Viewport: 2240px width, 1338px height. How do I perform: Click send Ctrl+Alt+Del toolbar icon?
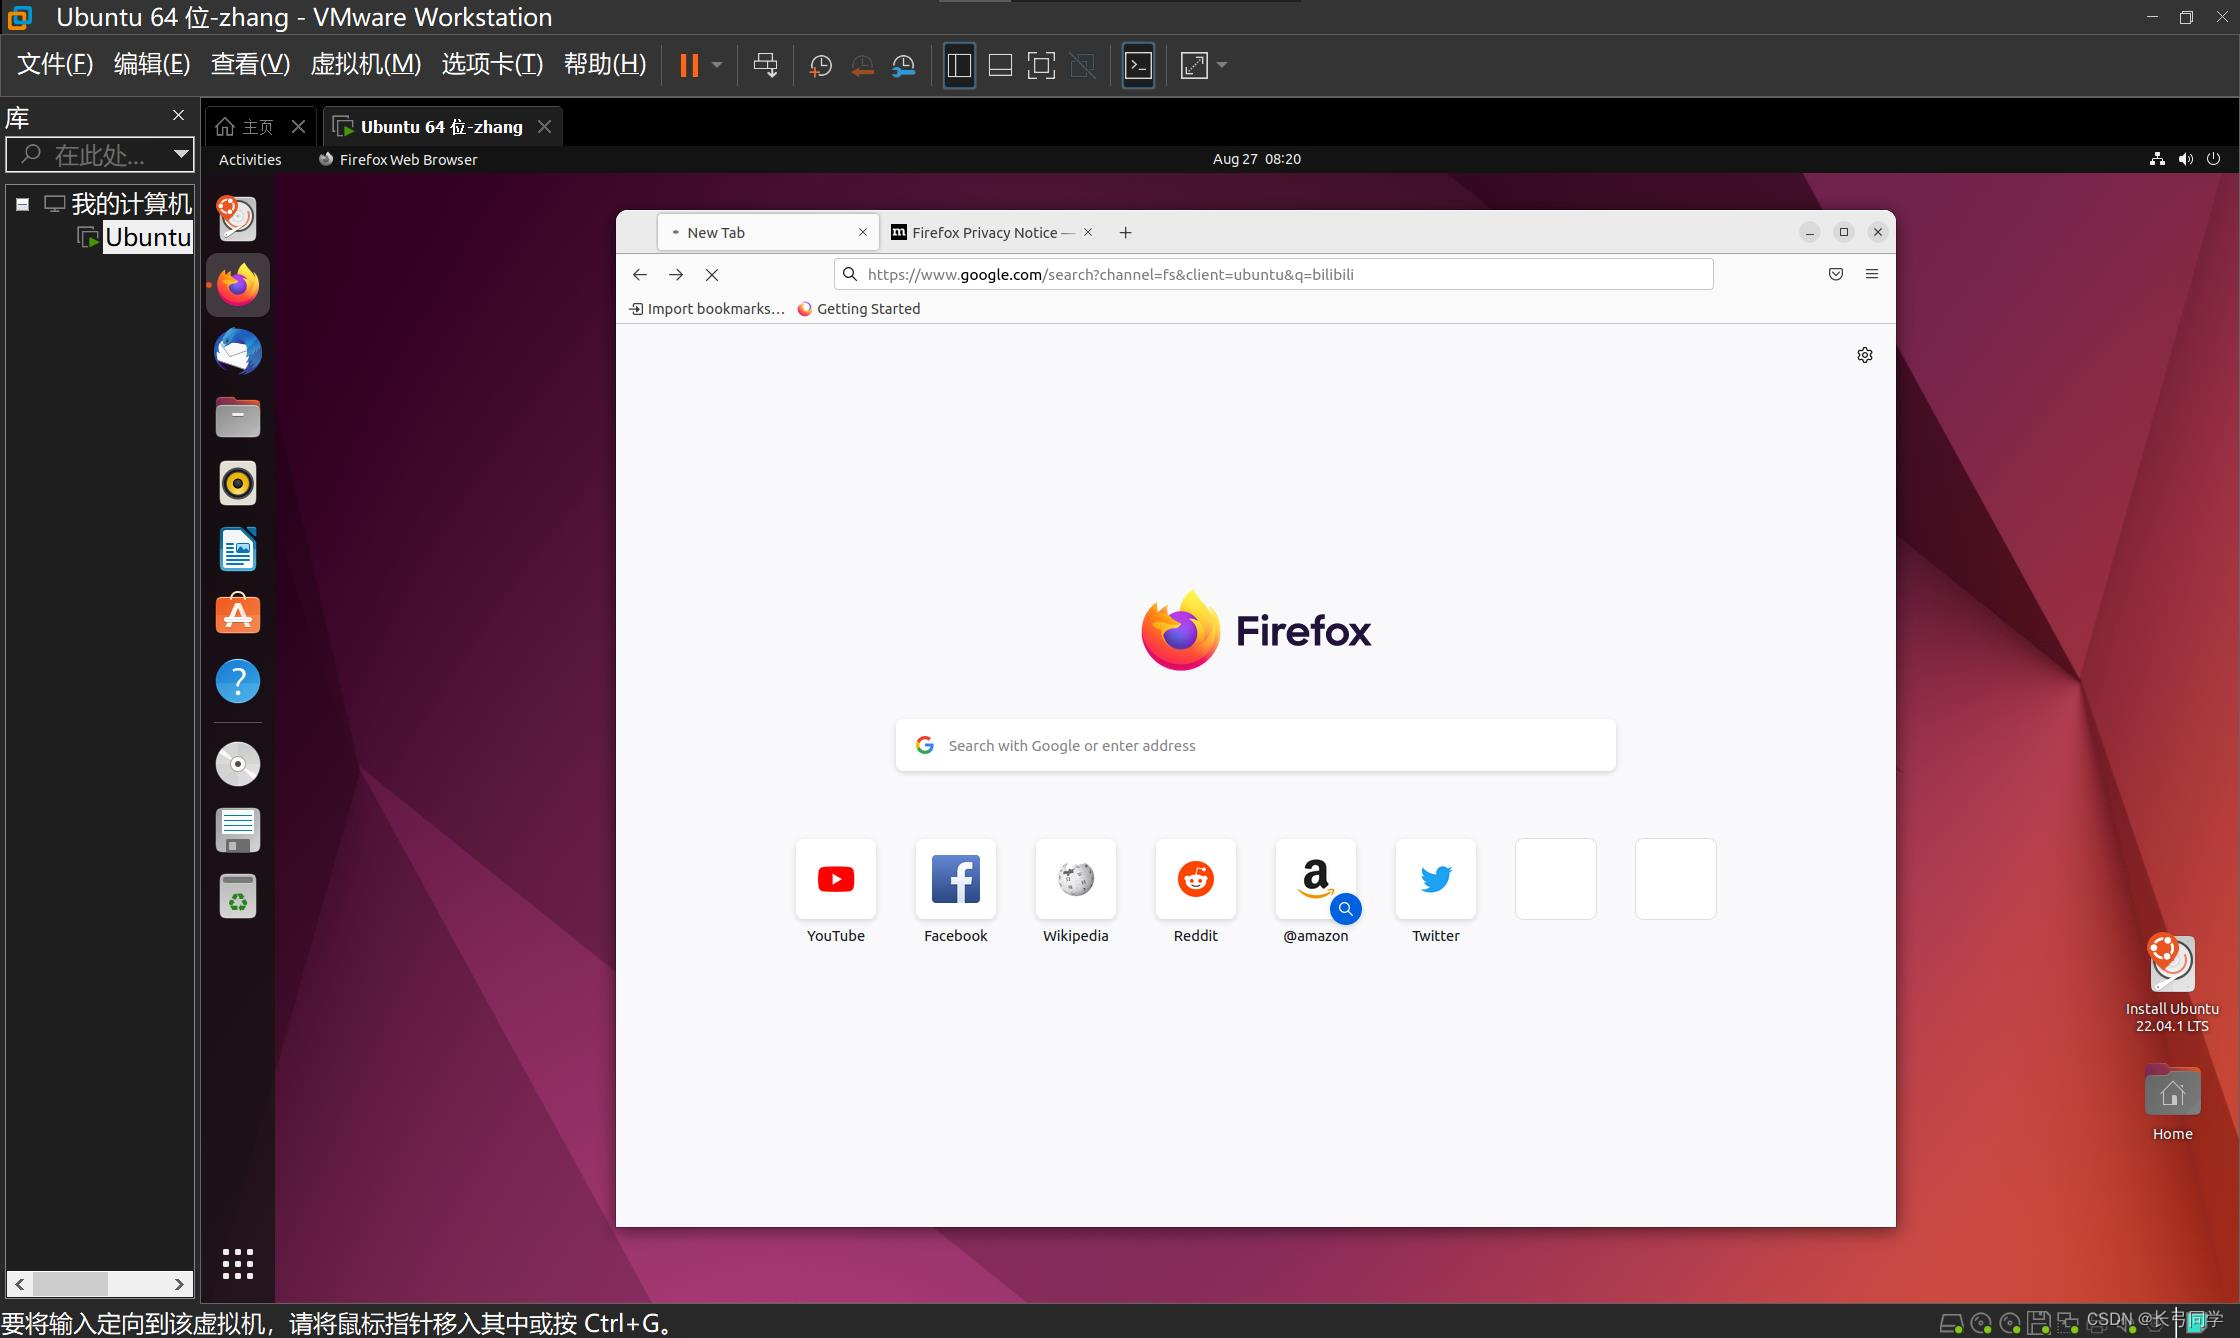click(x=765, y=66)
